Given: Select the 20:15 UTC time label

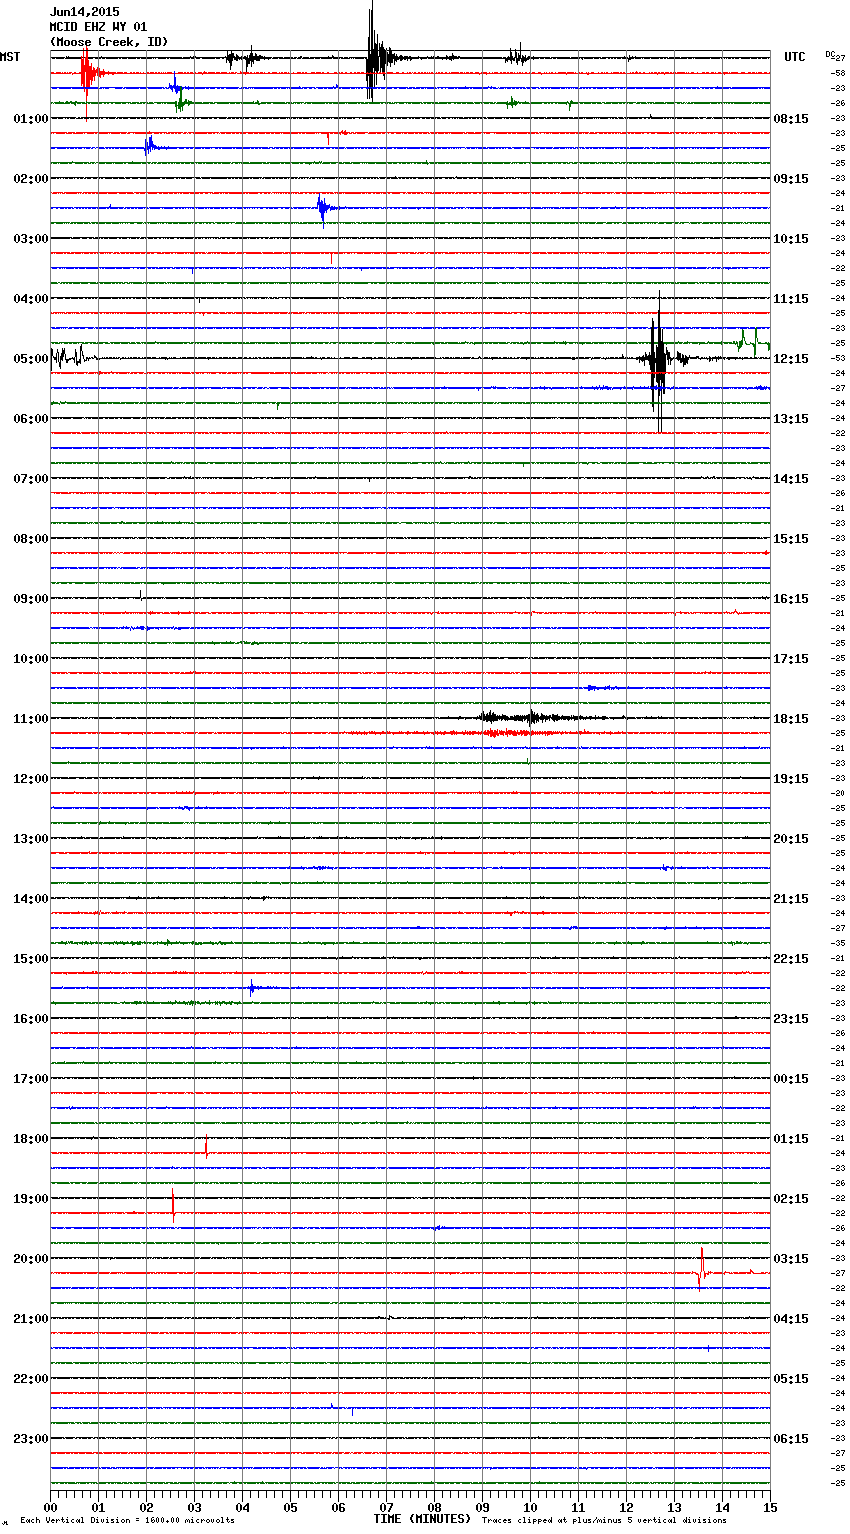Looking at the screenshot, I should point(791,839).
